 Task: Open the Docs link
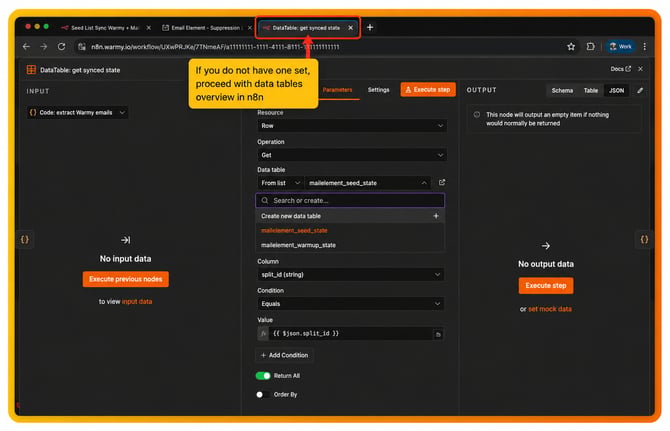pyautogui.click(x=620, y=69)
